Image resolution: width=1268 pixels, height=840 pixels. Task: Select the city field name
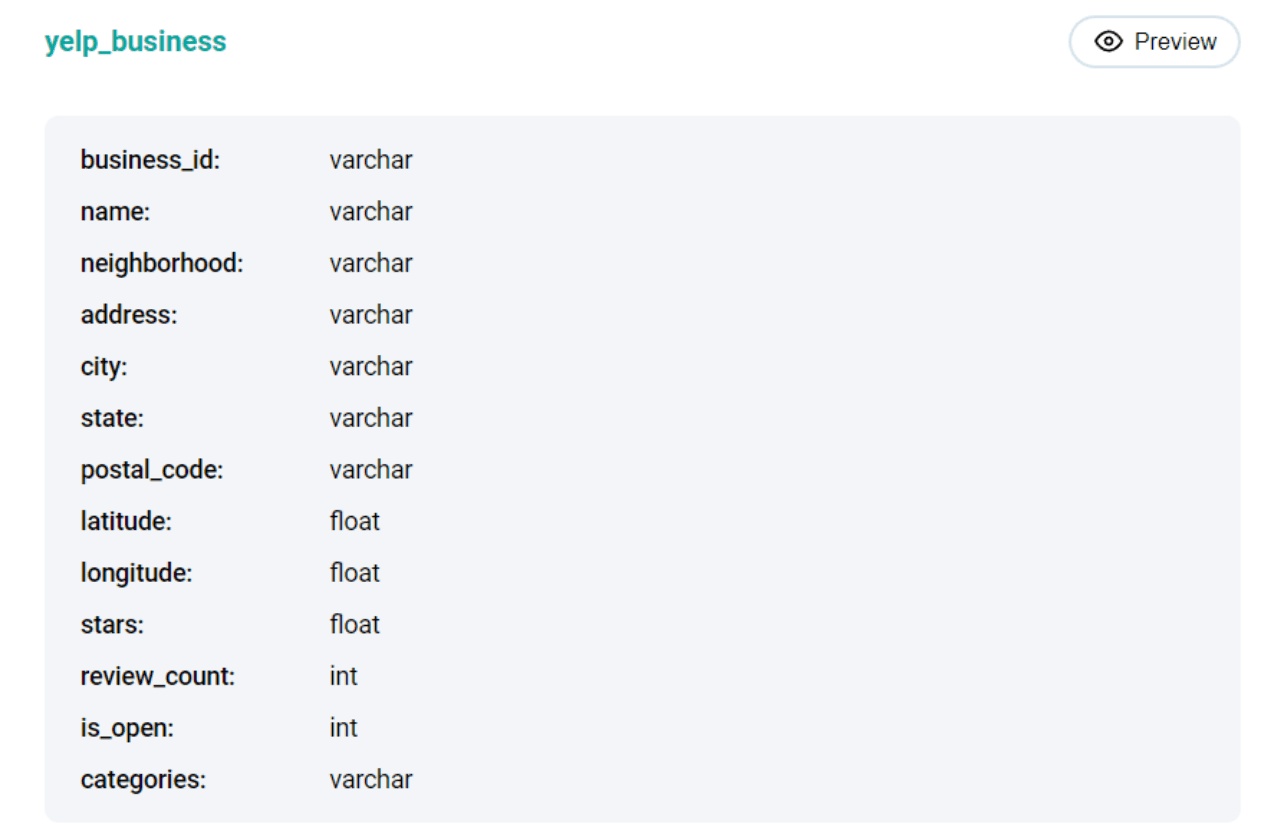tap(103, 366)
